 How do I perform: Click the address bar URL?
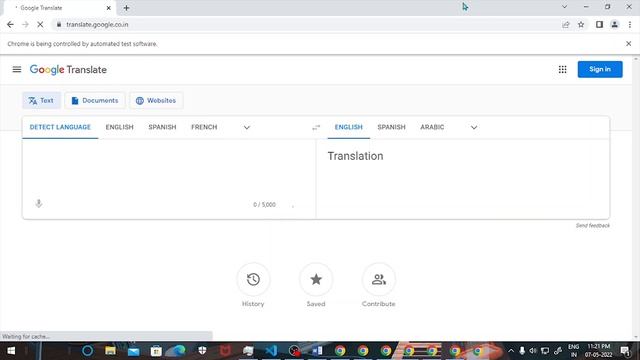[x=97, y=24]
